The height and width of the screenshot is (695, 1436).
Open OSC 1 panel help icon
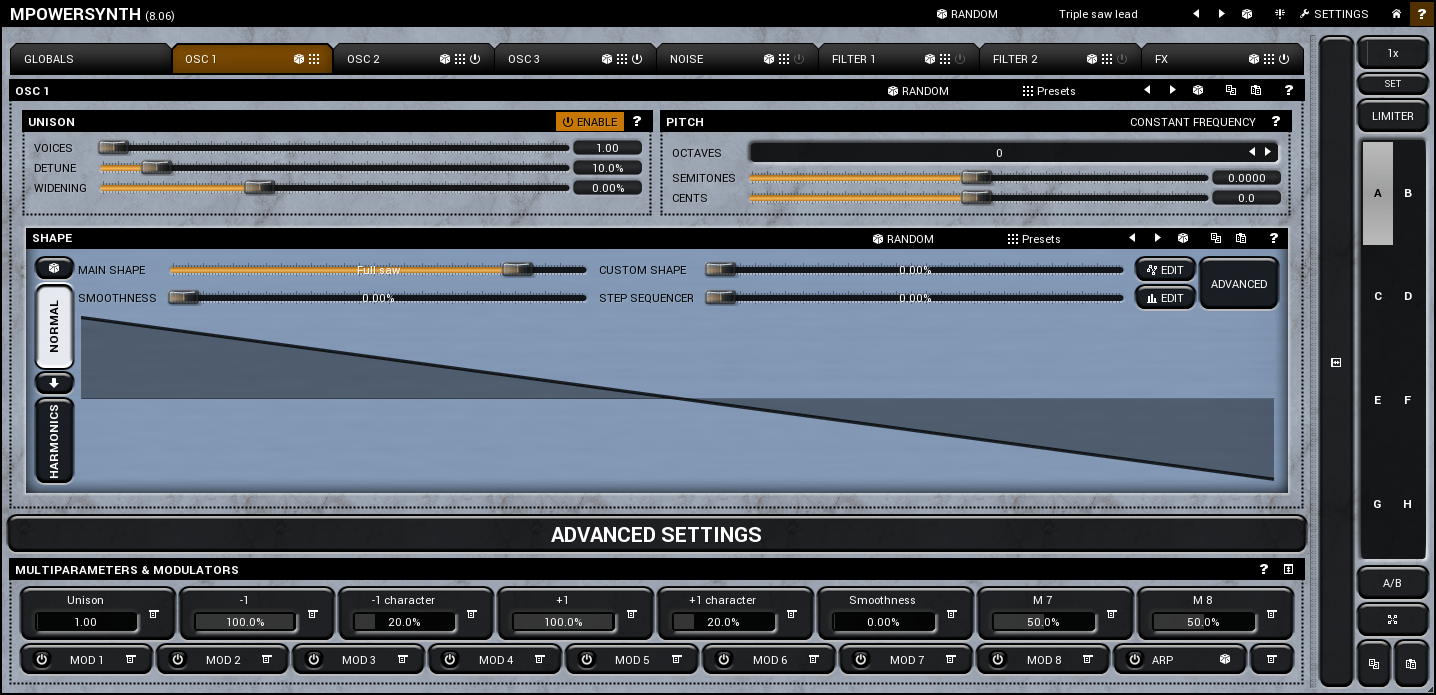[x=1288, y=90]
